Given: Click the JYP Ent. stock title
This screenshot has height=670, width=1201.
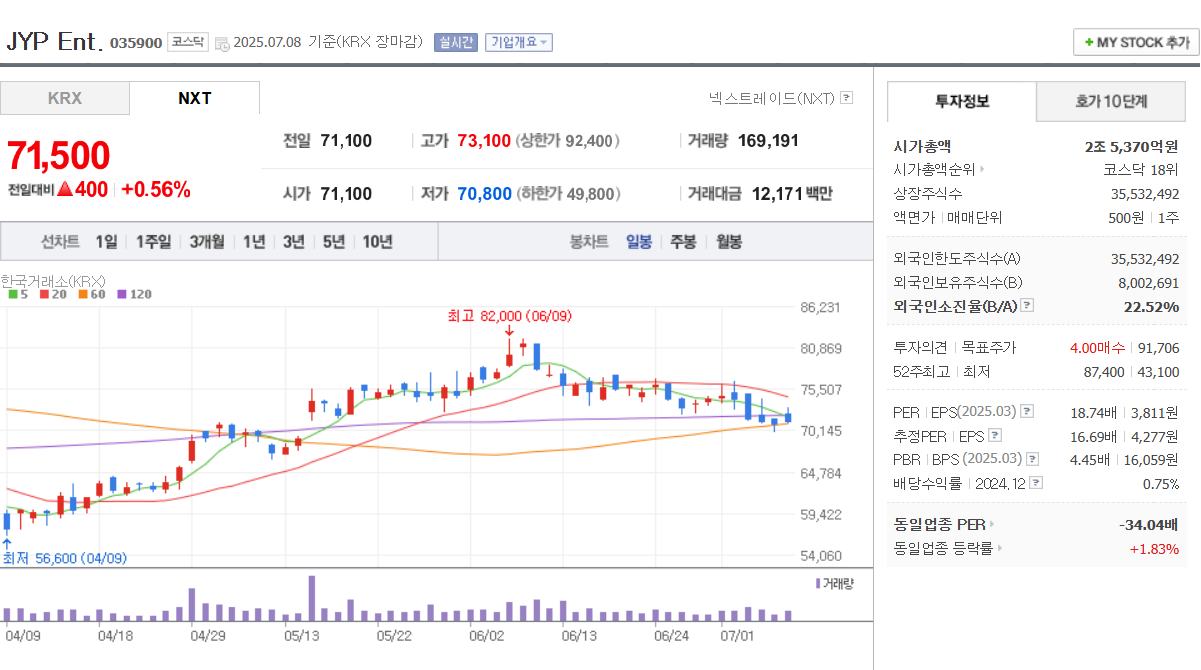Looking at the screenshot, I should click(x=54, y=41).
